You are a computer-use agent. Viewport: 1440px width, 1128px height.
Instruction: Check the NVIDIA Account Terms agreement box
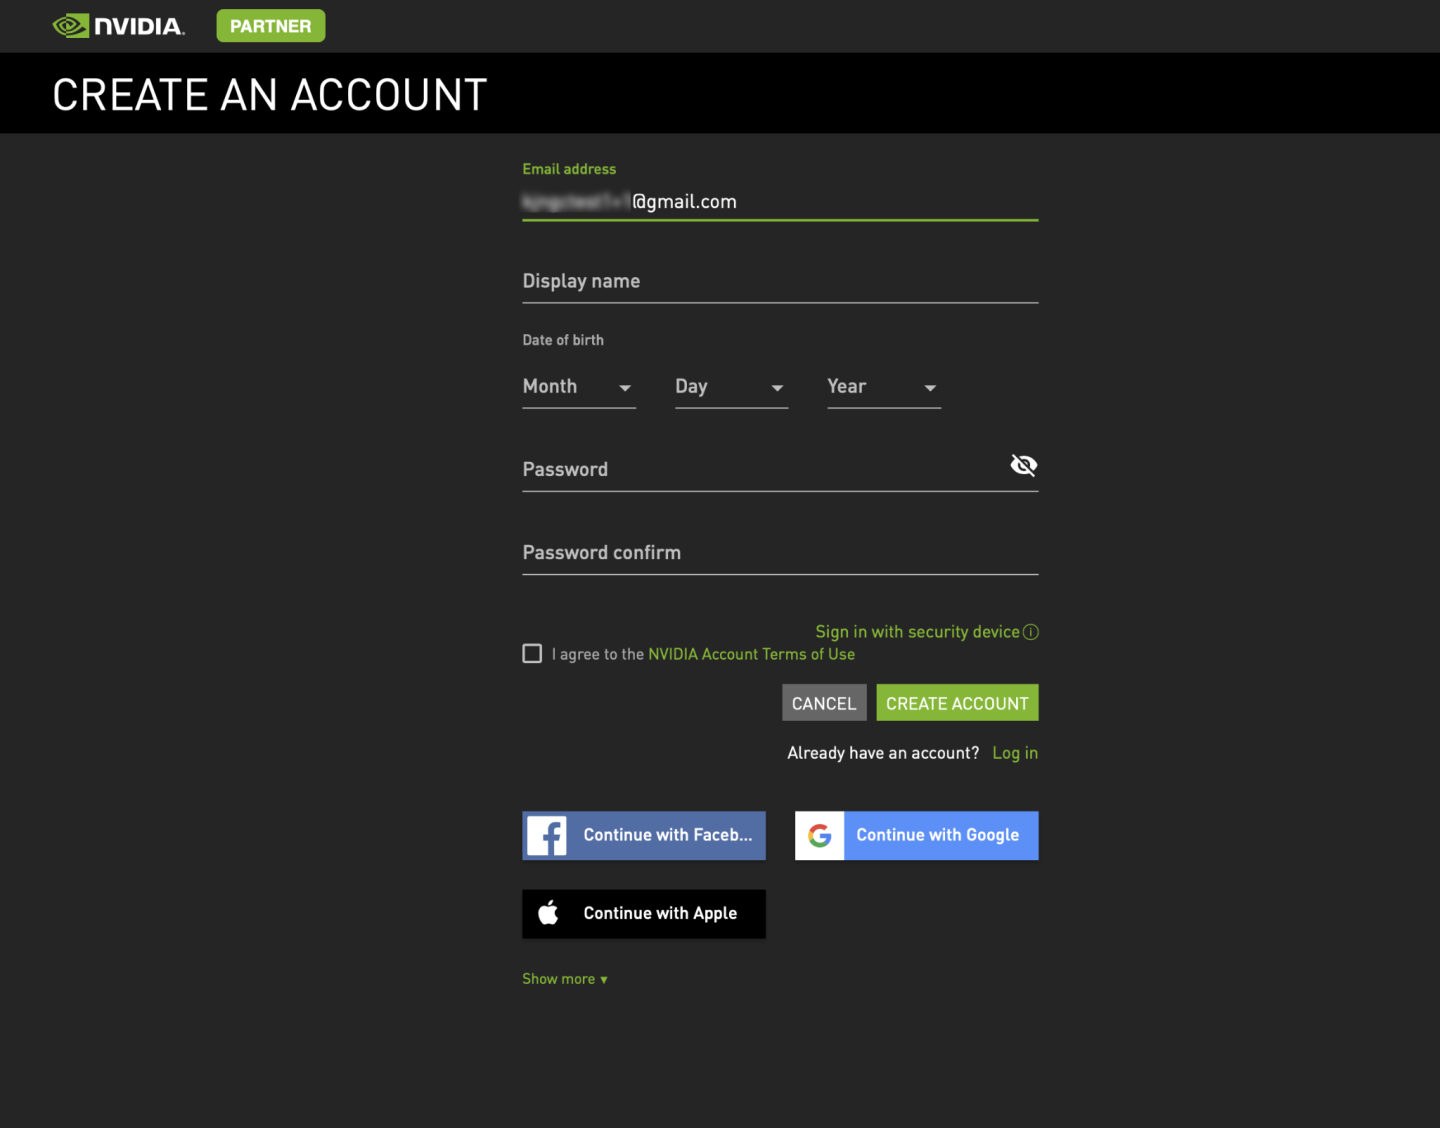[x=531, y=653]
